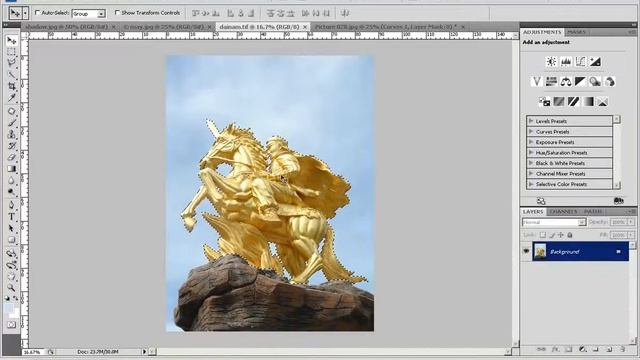Image resolution: width=640 pixels, height=360 pixels.
Task: Open the Auto-Select Group dropdown
Action: point(89,13)
